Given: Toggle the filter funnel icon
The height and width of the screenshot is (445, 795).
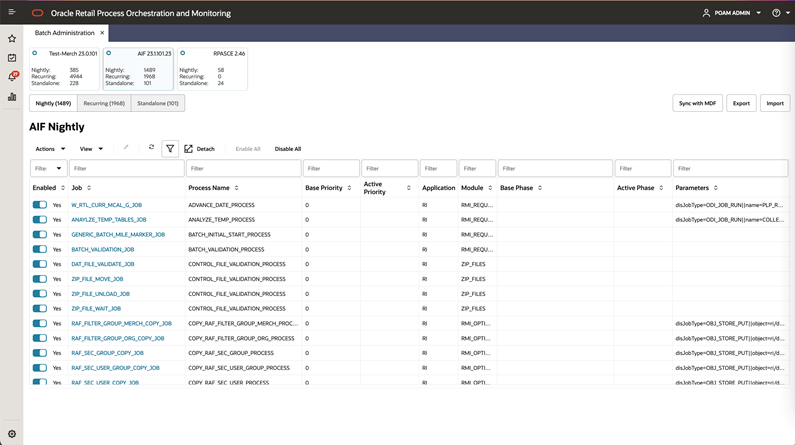Looking at the screenshot, I should coord(170,149).
